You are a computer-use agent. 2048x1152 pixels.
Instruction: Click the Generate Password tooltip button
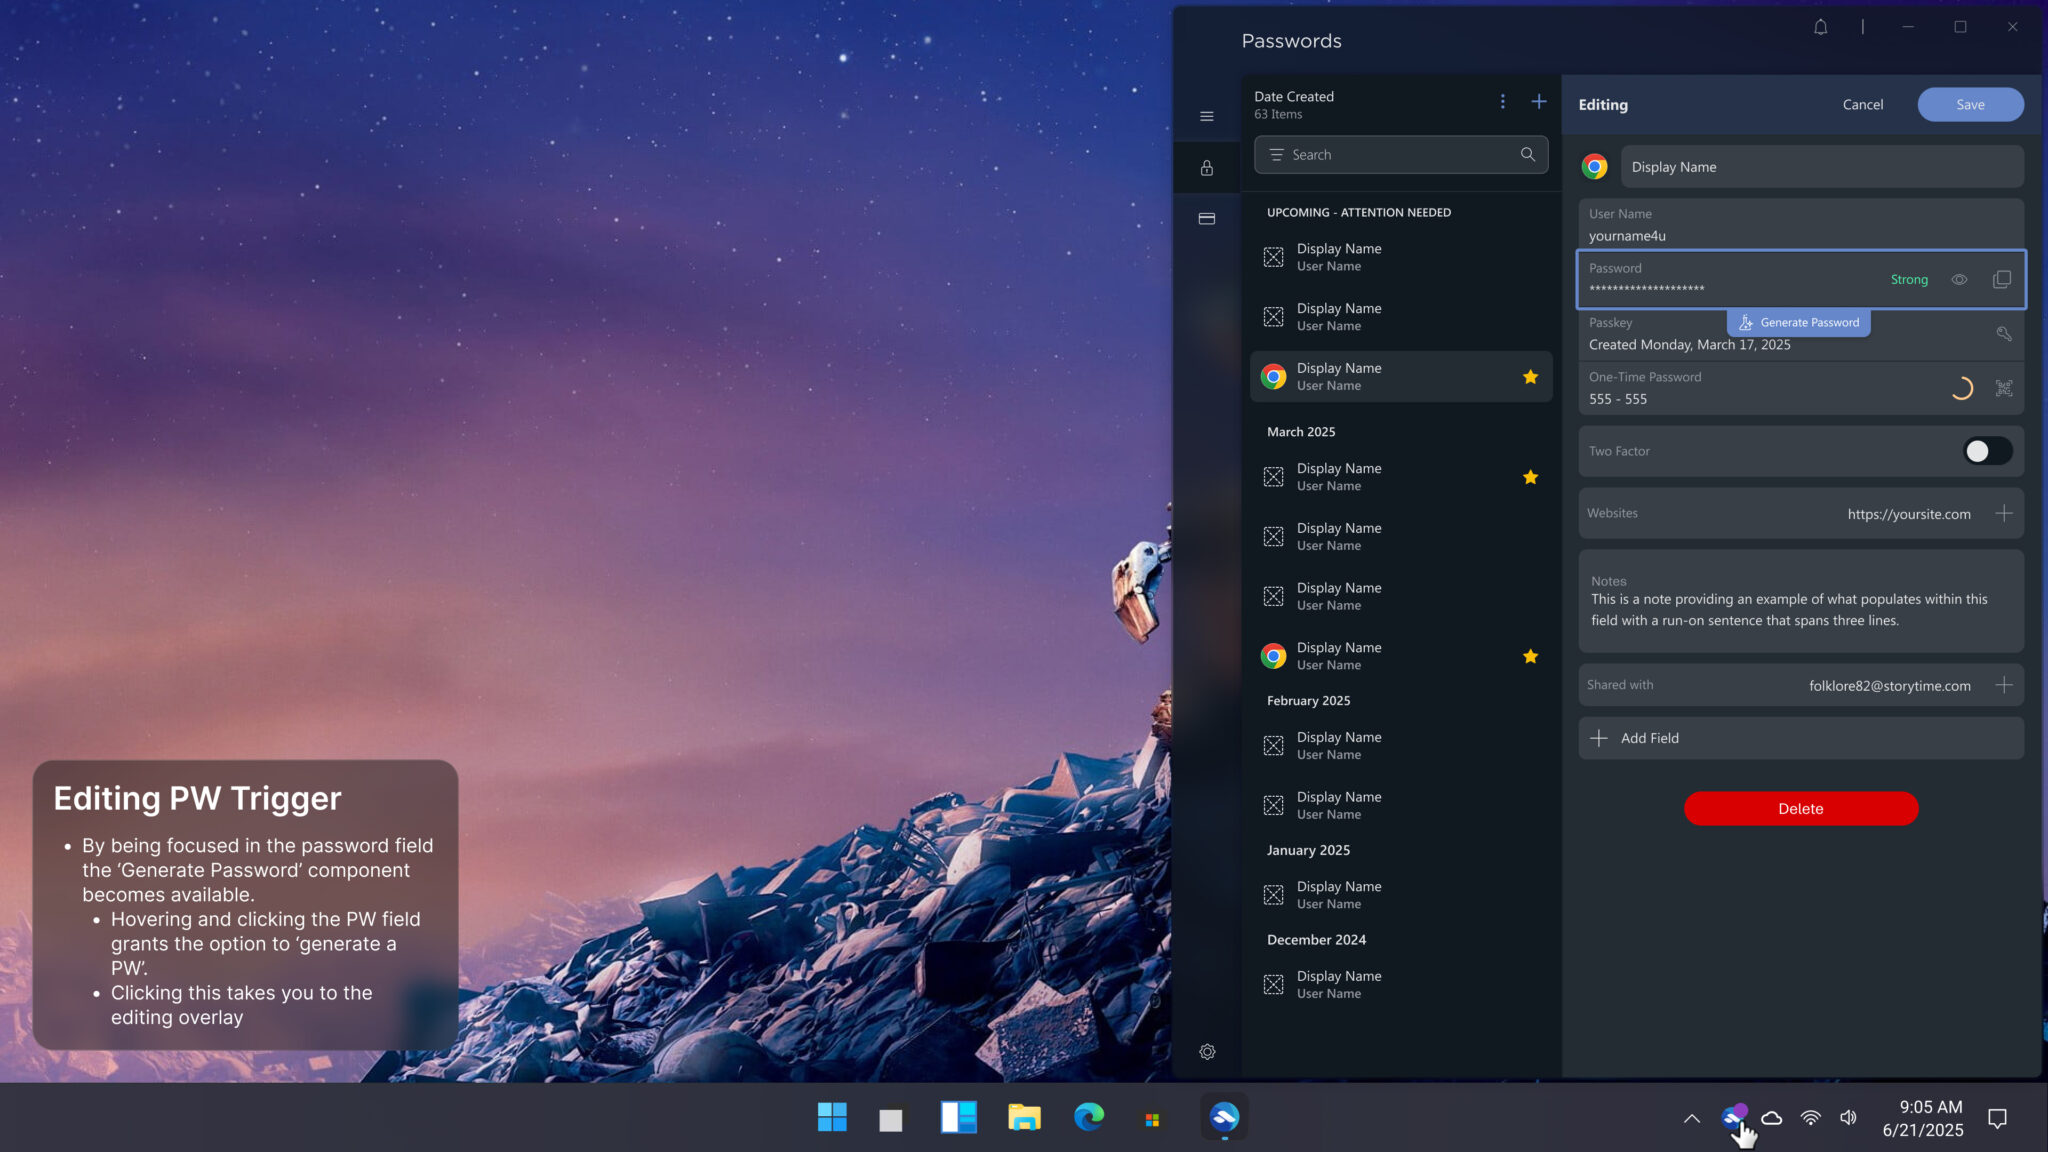pos(1798,323)
